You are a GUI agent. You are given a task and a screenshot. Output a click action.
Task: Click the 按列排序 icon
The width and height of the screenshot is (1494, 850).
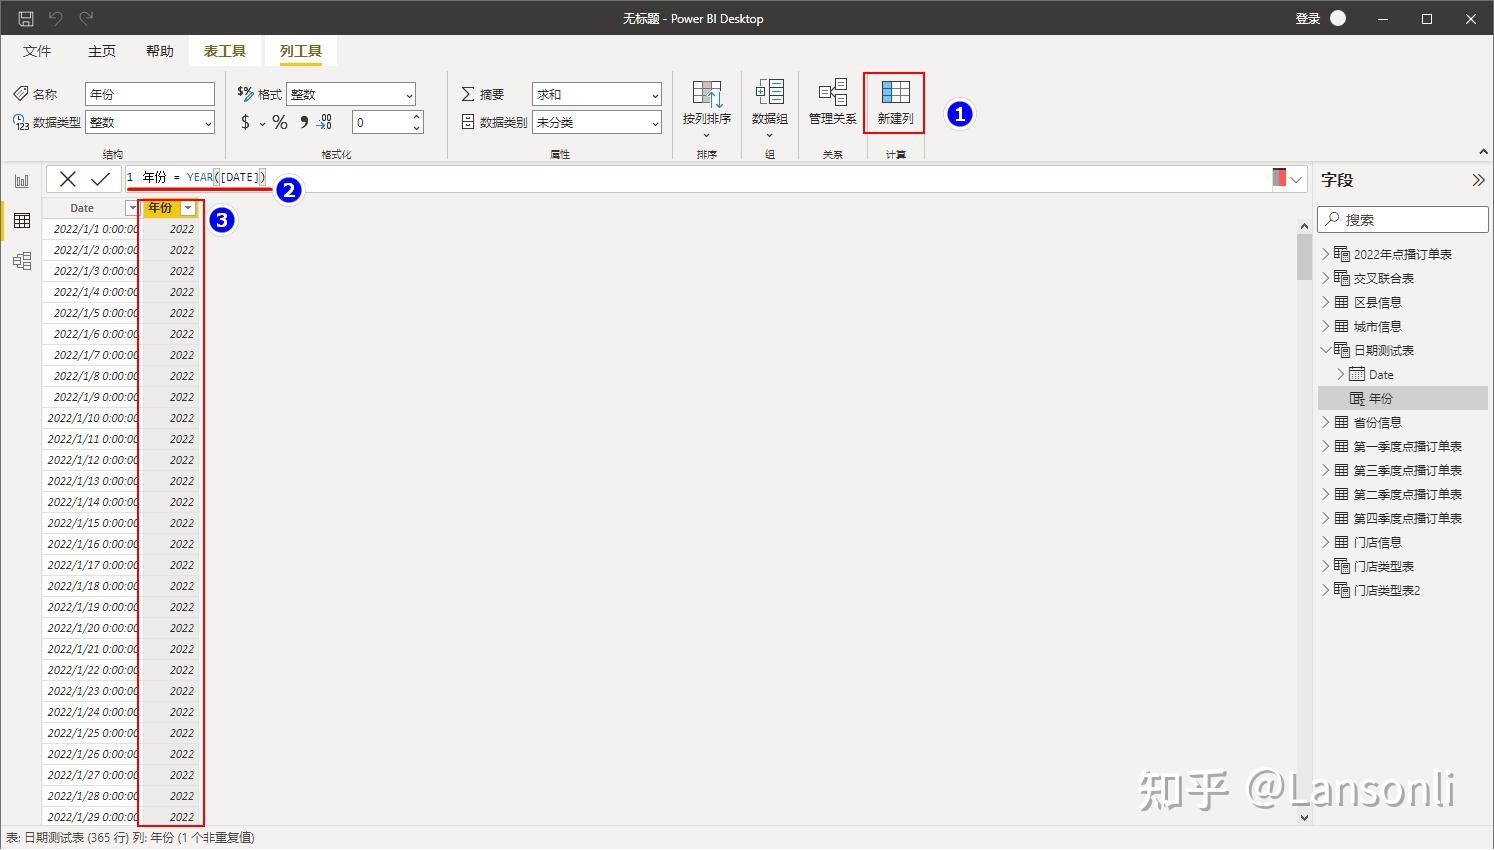tap(706, 101)
